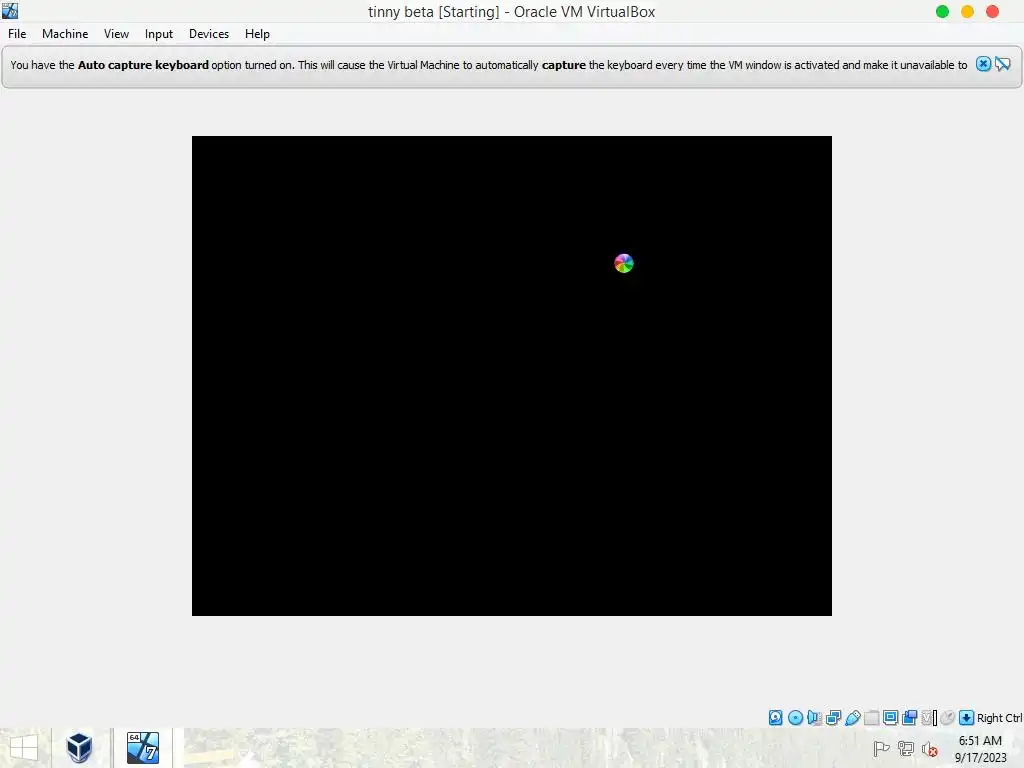Click the USB devices status icon
This screenshot has width=1024, height=768.
pyautogui.click(x=852, y=718)
